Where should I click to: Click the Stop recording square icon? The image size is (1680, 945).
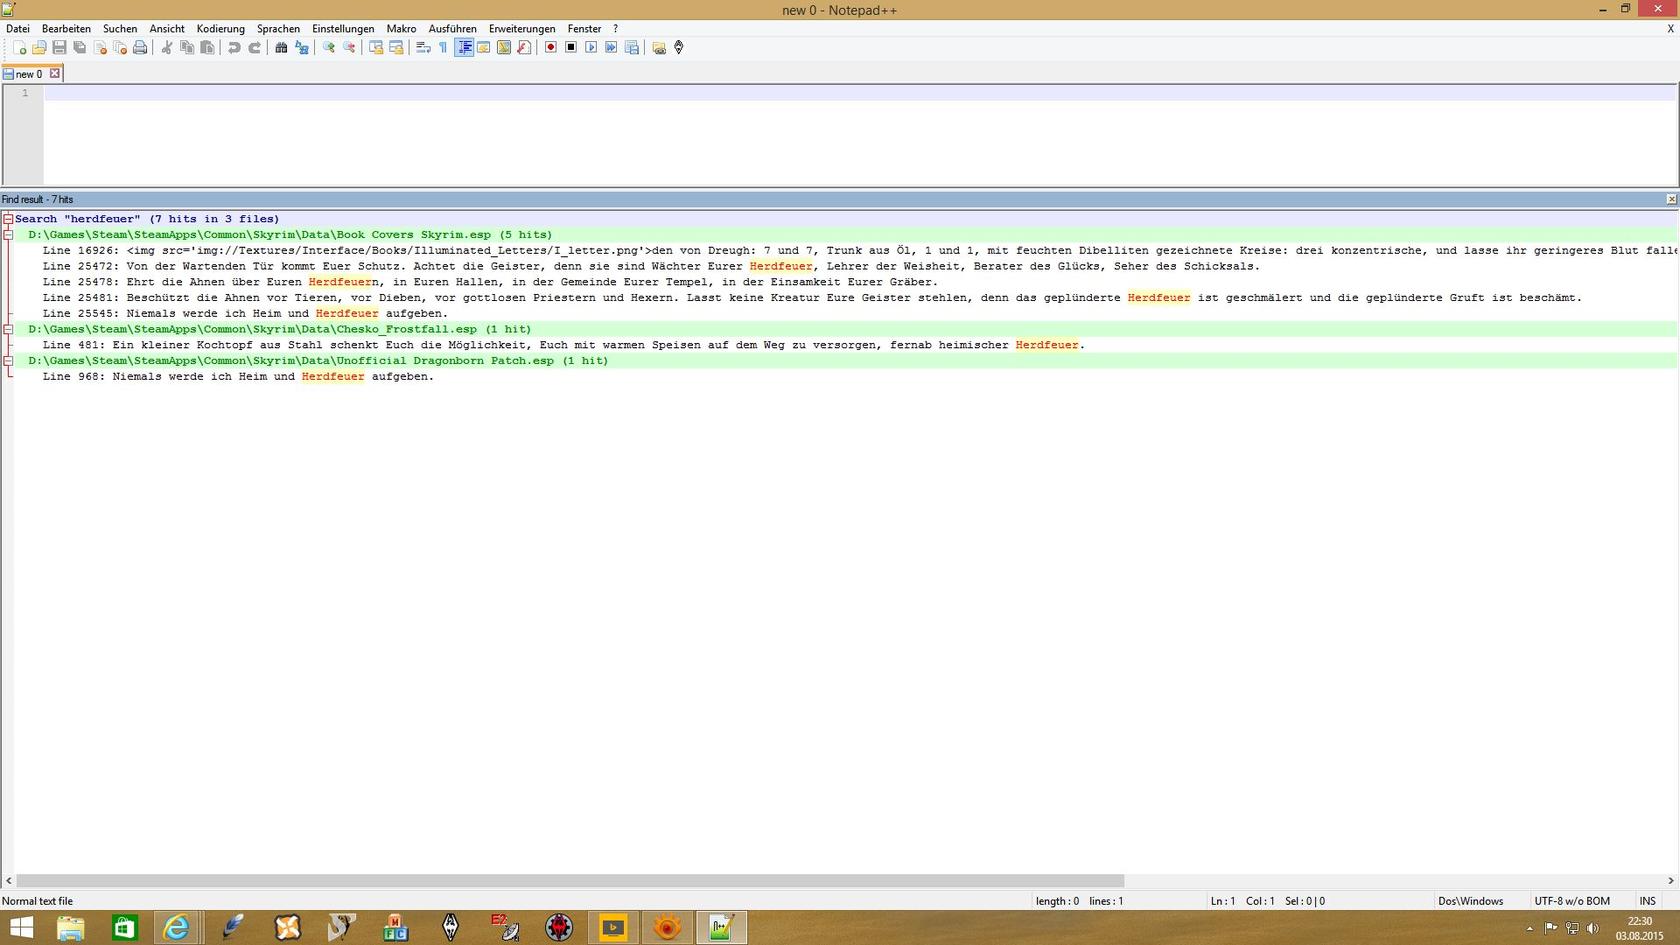click(571, 48)
